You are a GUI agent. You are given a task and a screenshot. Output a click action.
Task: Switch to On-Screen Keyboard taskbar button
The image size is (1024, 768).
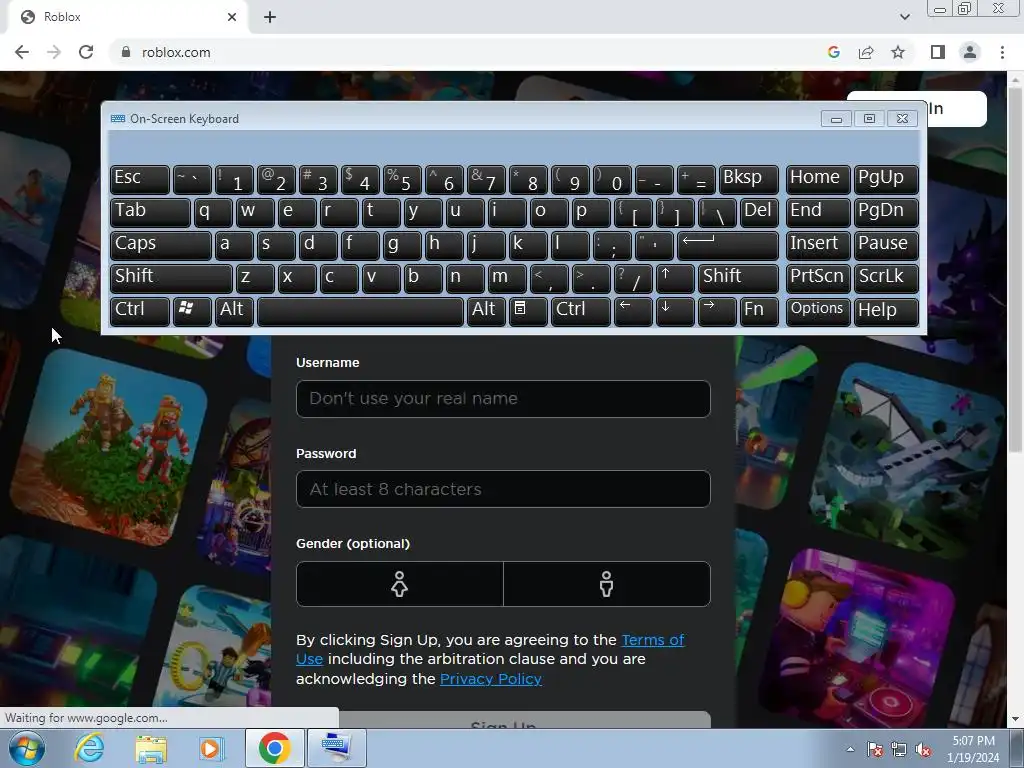tap(337, 748)
